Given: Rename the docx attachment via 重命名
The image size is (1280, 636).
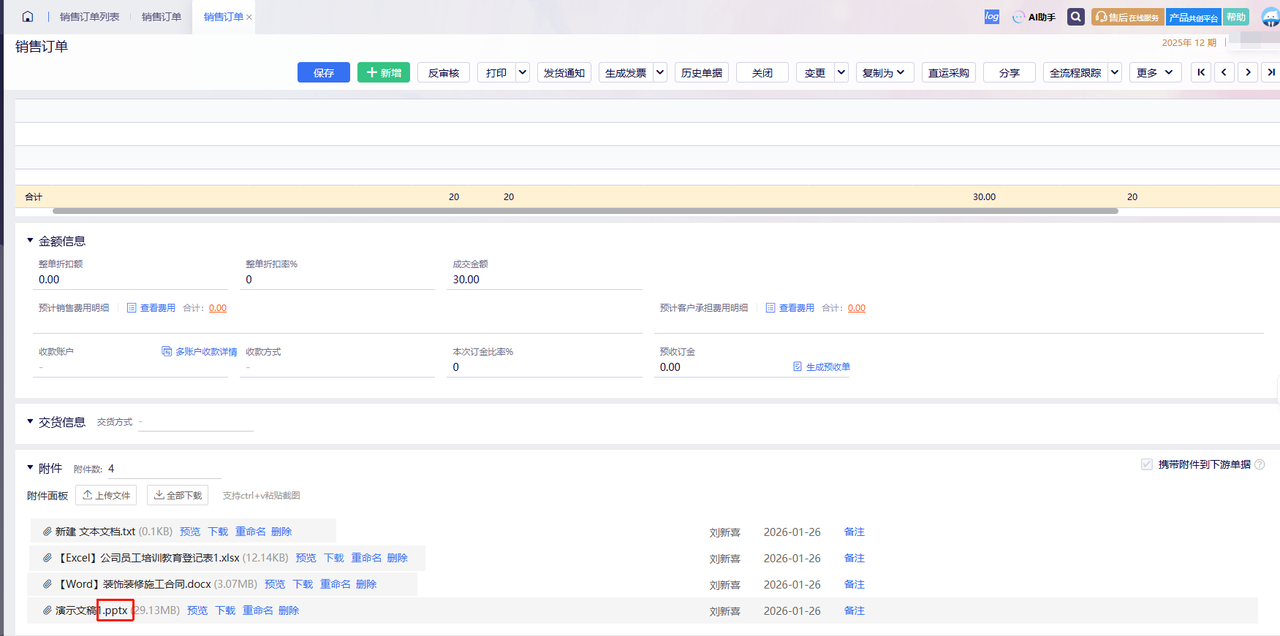Looking at the screenshot, I should tap(335, 584).
